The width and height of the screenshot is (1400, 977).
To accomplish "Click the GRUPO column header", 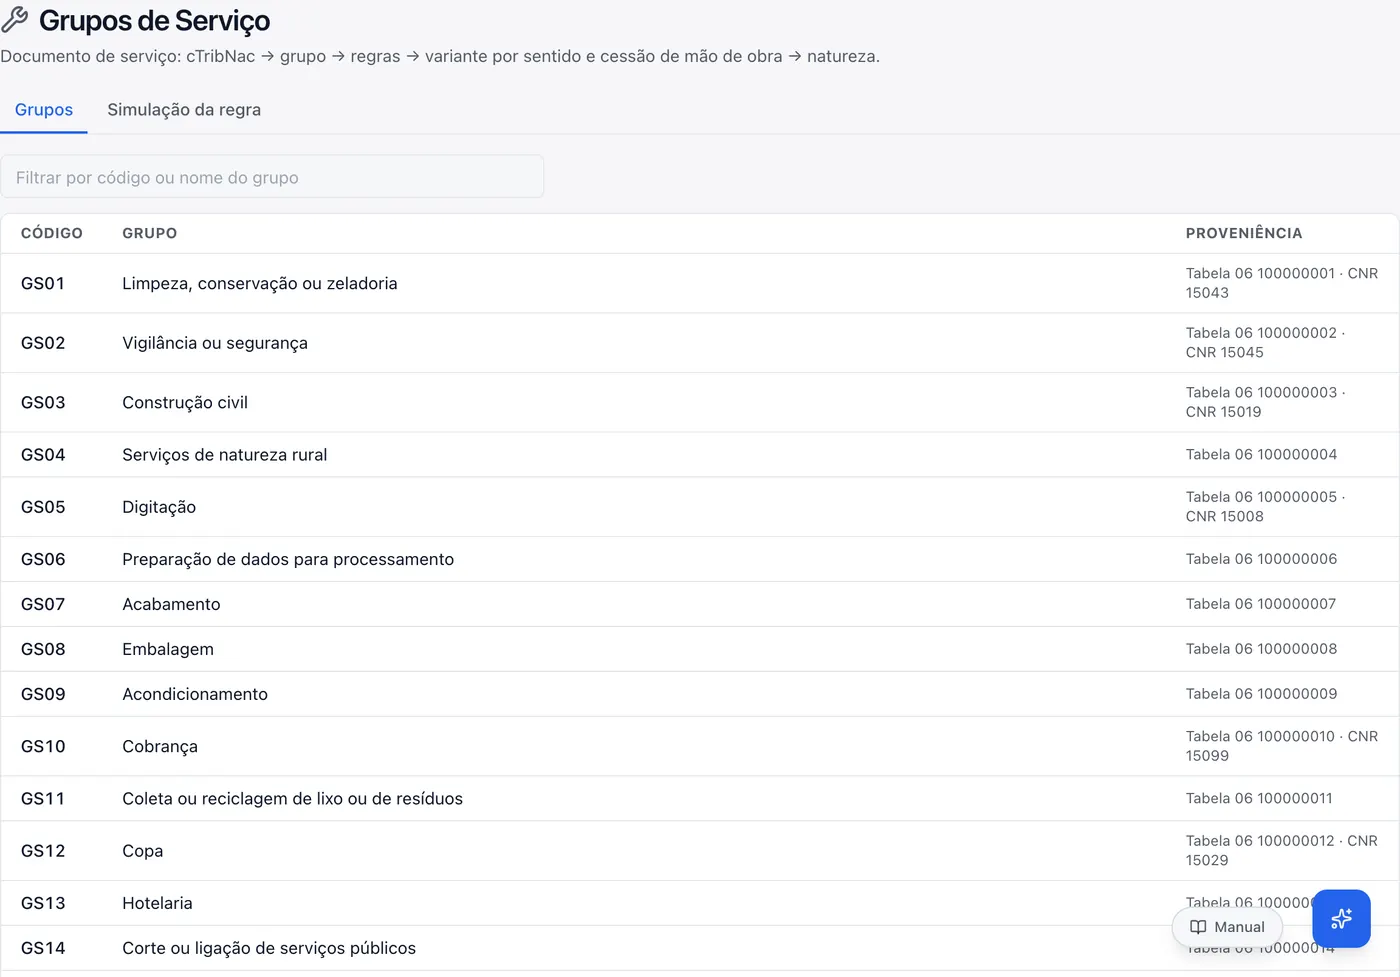I will click(x=150, y=233).
